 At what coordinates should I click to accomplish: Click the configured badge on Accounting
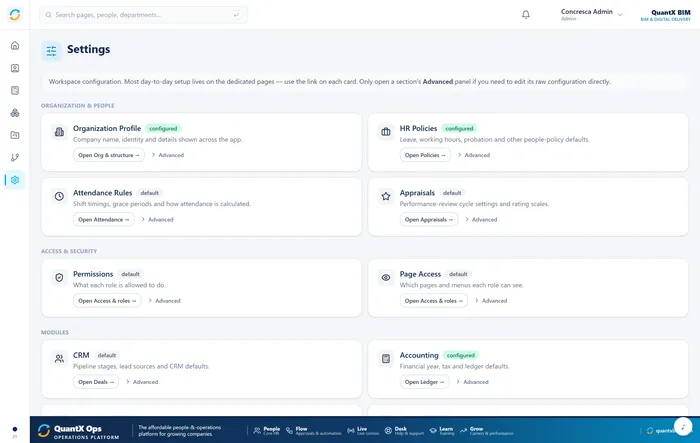click(x=461, y=355)
